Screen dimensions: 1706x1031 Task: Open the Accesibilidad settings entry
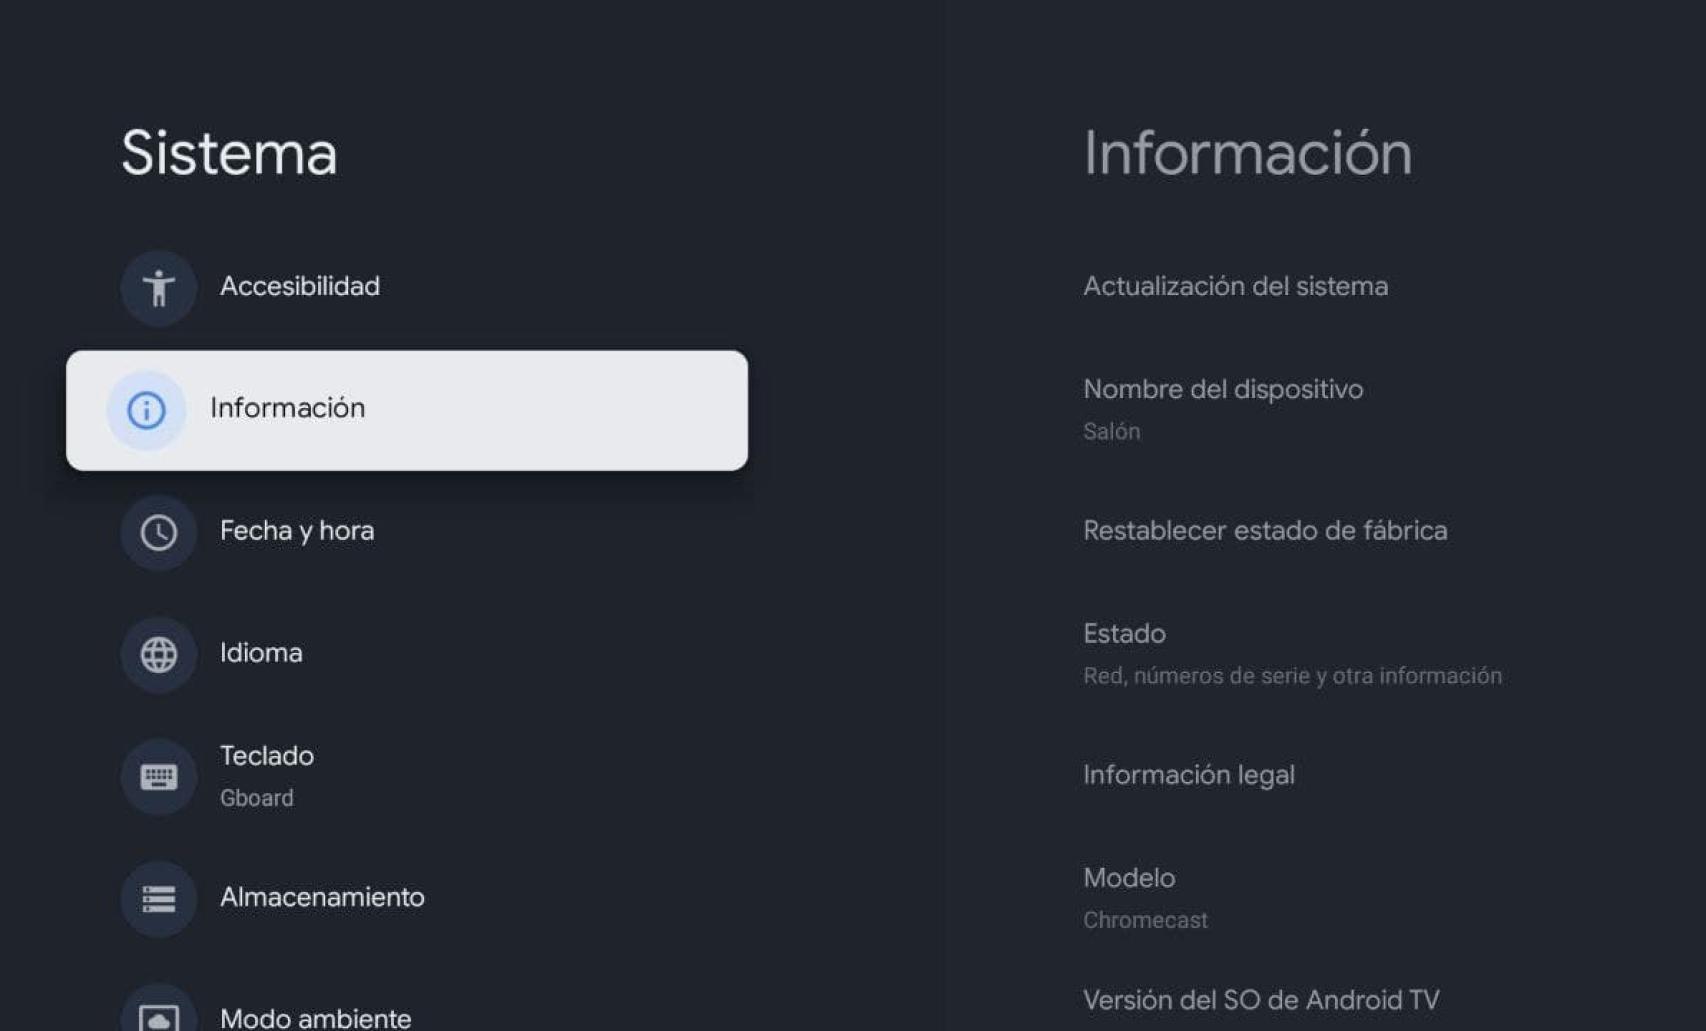pos(300,287)
